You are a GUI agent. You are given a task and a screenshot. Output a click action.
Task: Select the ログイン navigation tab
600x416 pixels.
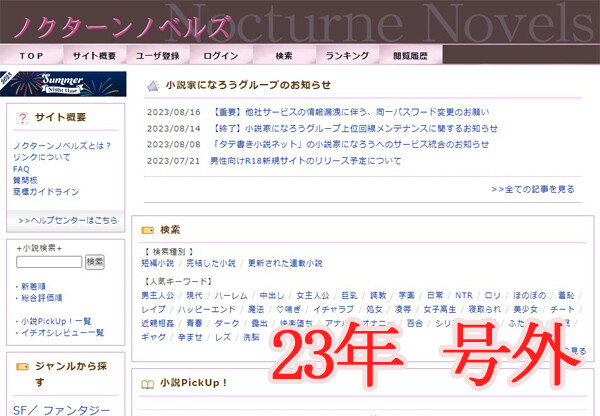coord(220,55)
